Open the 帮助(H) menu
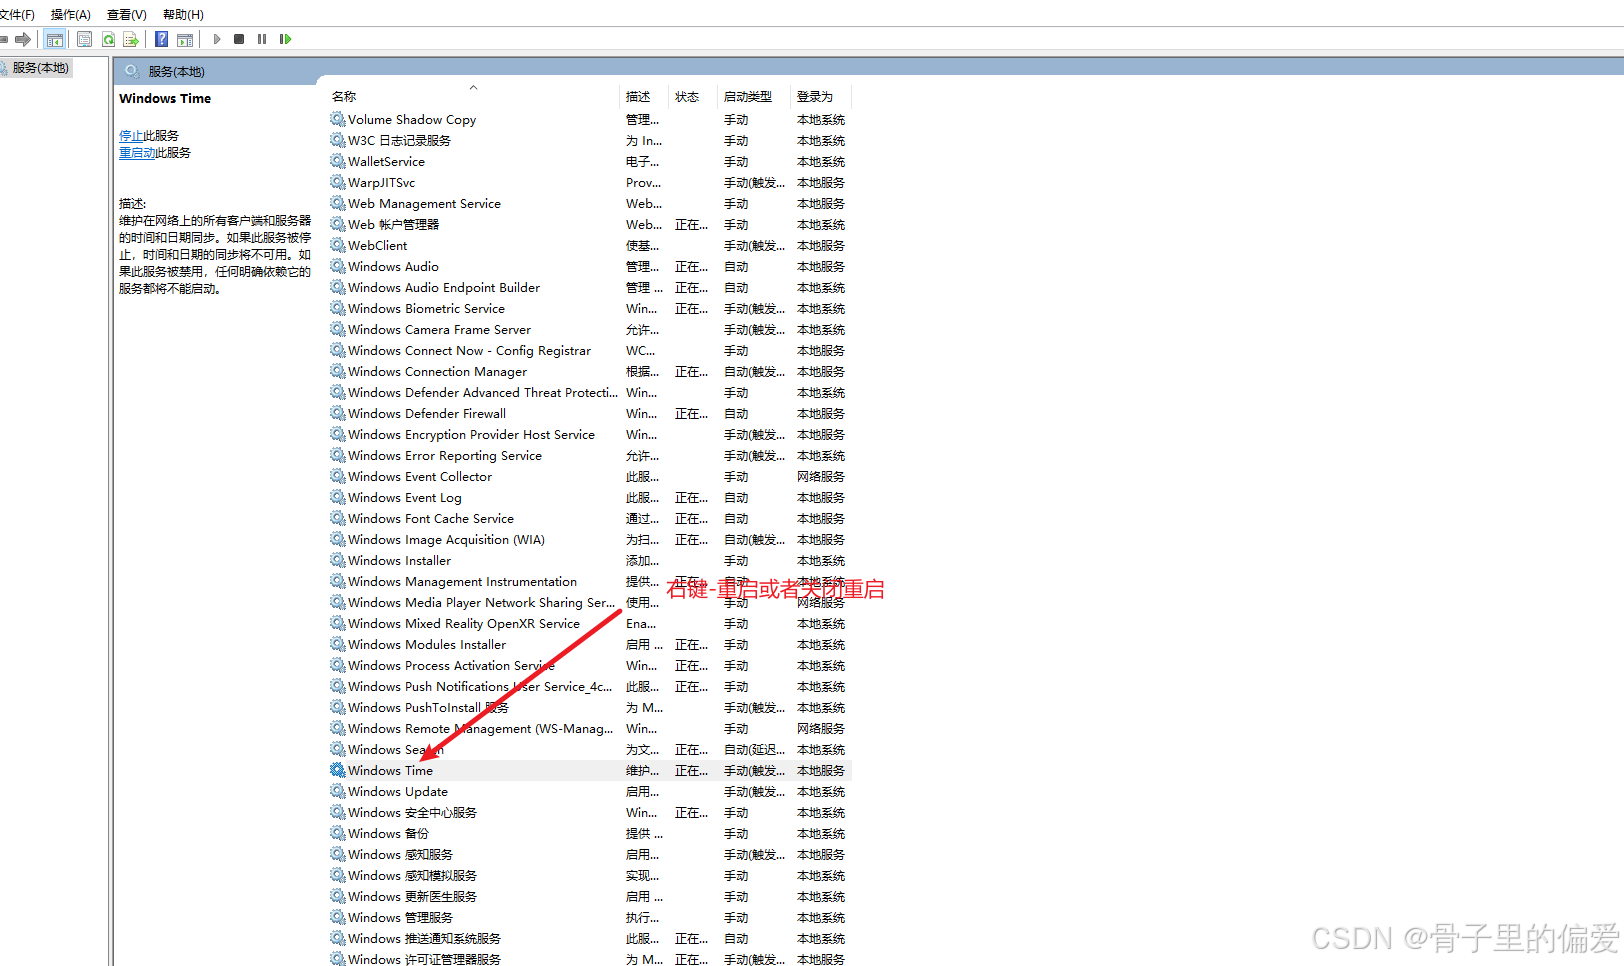 183,14
